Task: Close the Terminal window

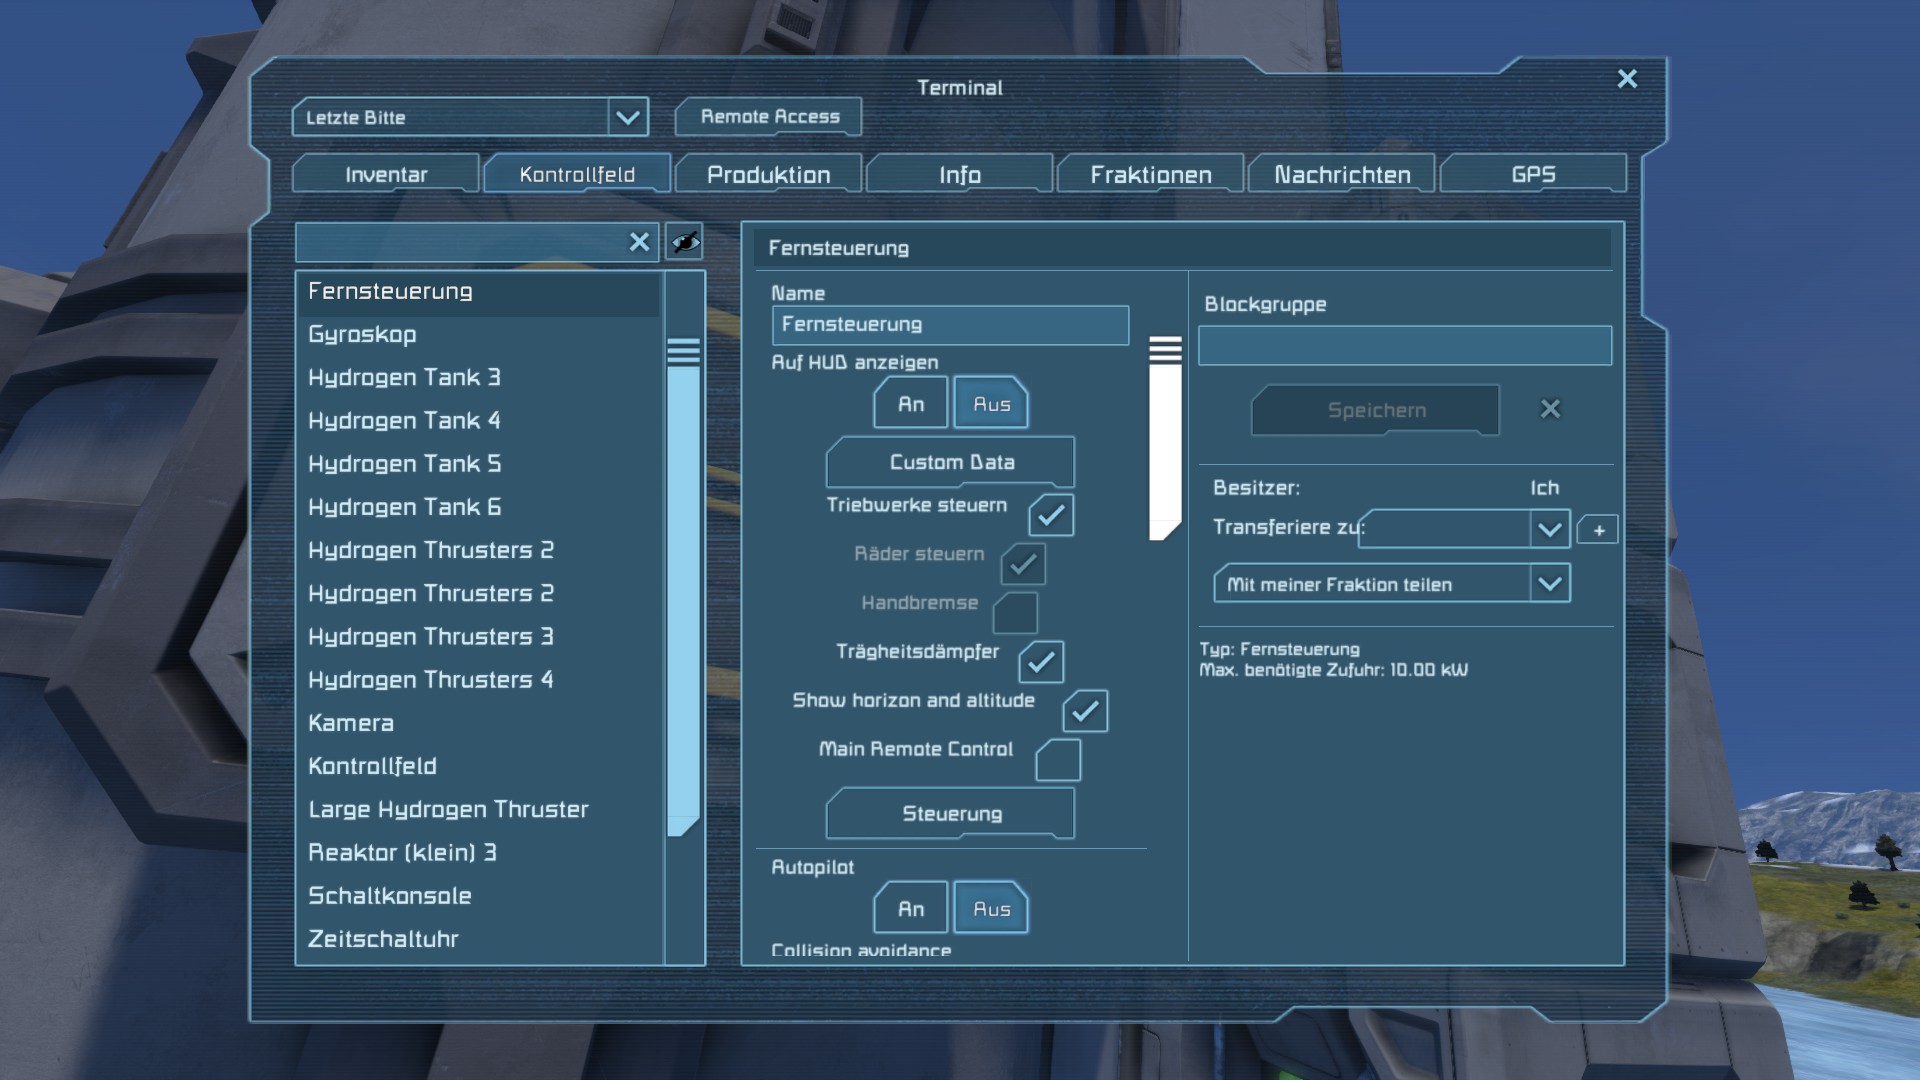Action: point(1627,79)
